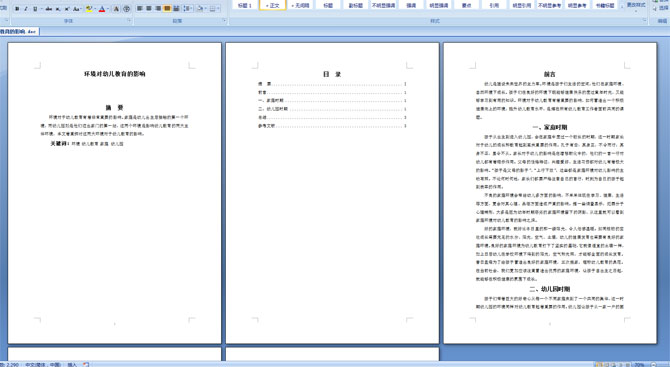The height and width of the screenshot is (367, 670).
Task: Apply strikethrough to selected text
Action: [49, 9]
